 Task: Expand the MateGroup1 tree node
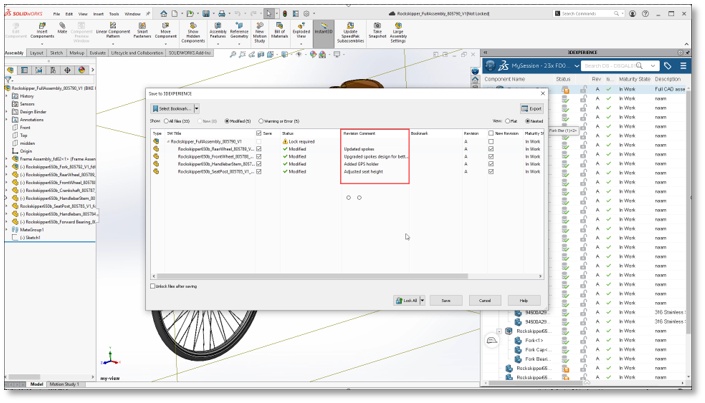click(7, 230)
